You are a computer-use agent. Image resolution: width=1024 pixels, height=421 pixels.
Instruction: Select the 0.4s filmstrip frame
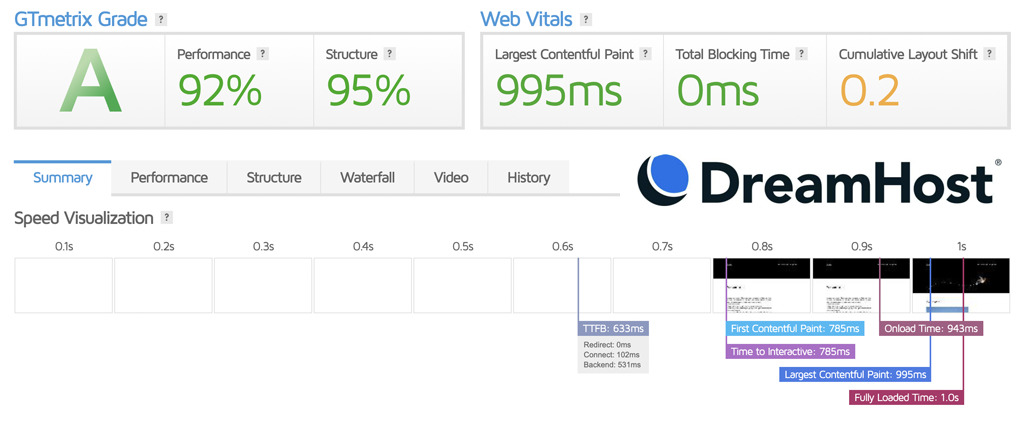(363, 285)
